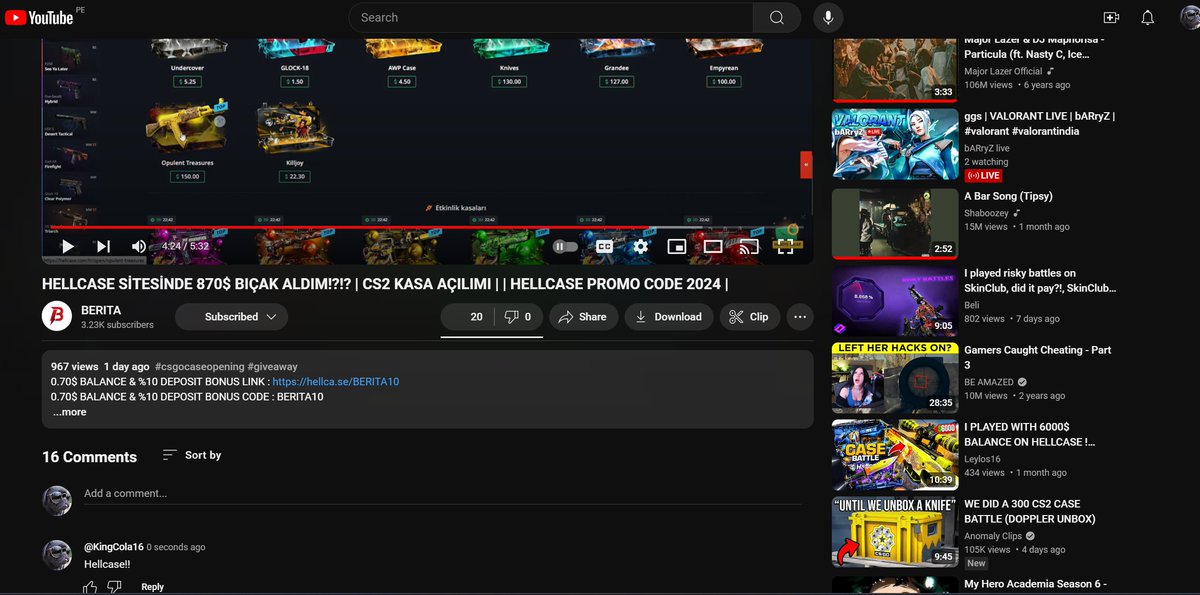The image size is (1200, 595).
Task: Download the video
Action: pyautogui.click(x=668, y=317)
